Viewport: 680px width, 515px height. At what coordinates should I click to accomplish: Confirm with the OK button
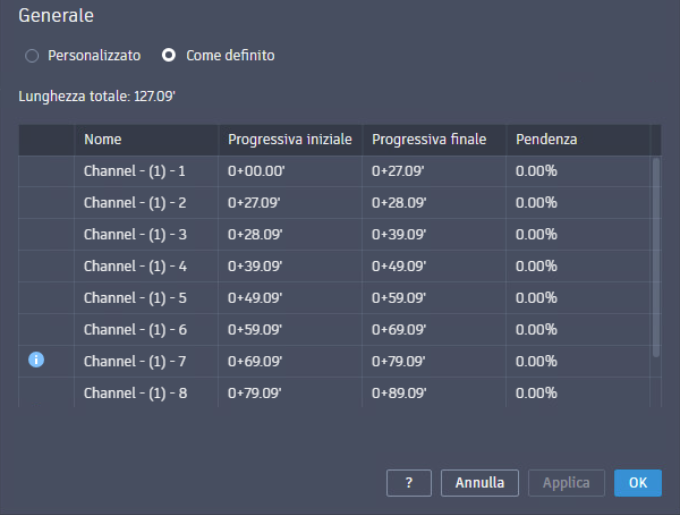click(x=637, y=483)
